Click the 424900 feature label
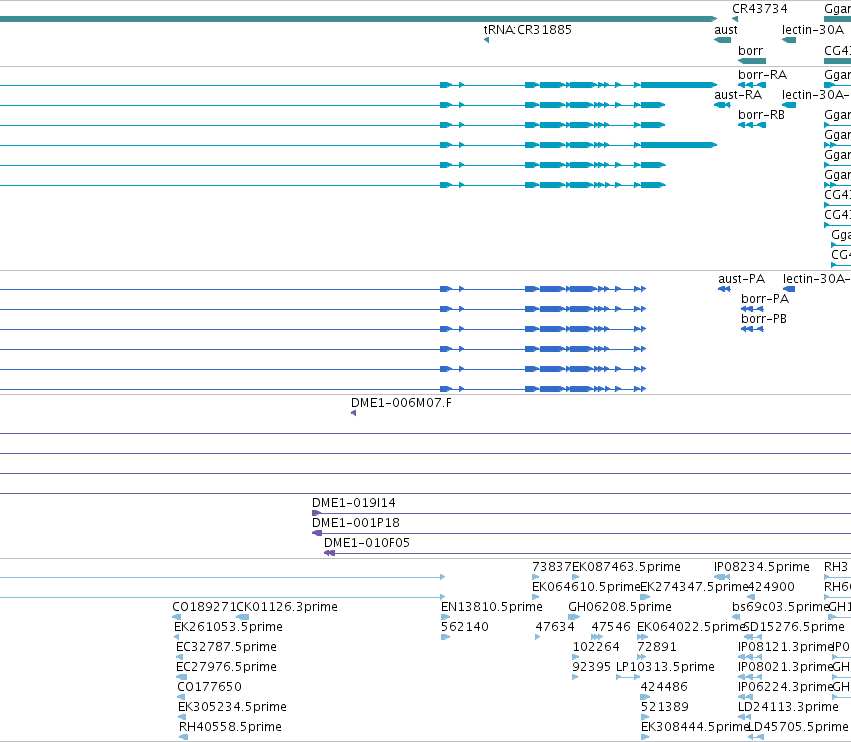851x742 pixels. (x=771, y=587)
